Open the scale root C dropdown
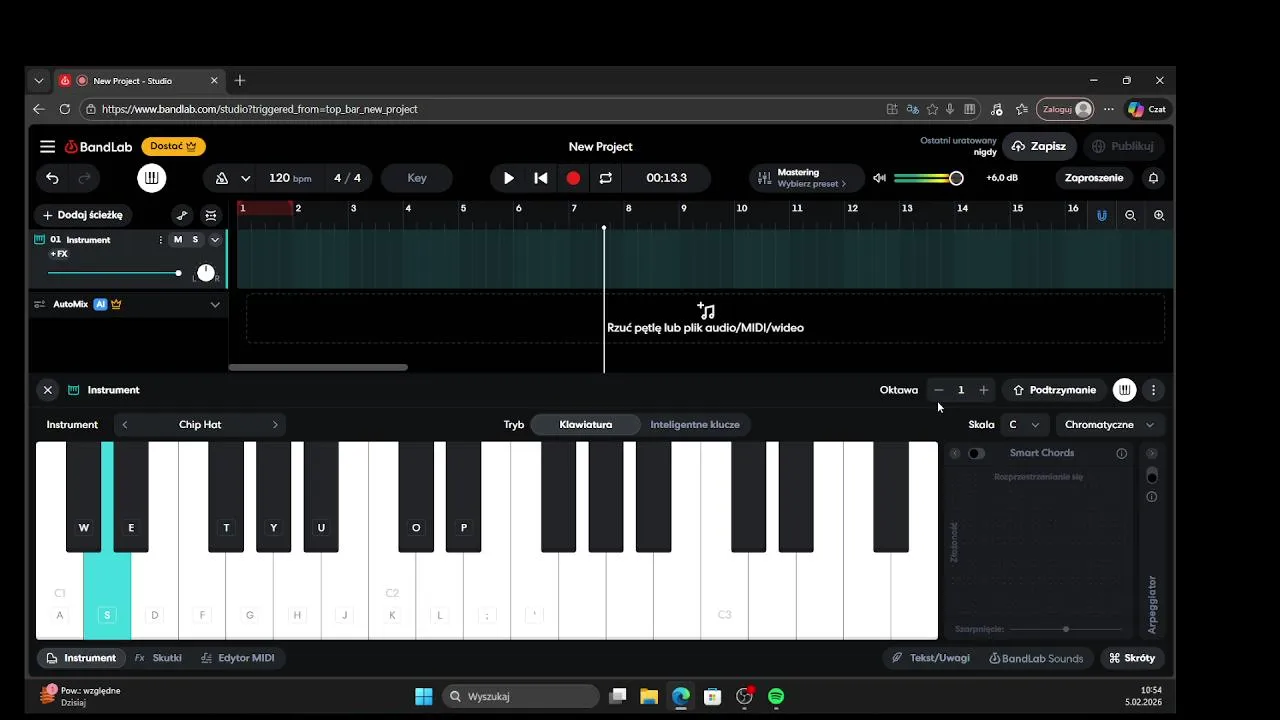The height and width of the screenshot is (720, 1280). pos(1024,425)
